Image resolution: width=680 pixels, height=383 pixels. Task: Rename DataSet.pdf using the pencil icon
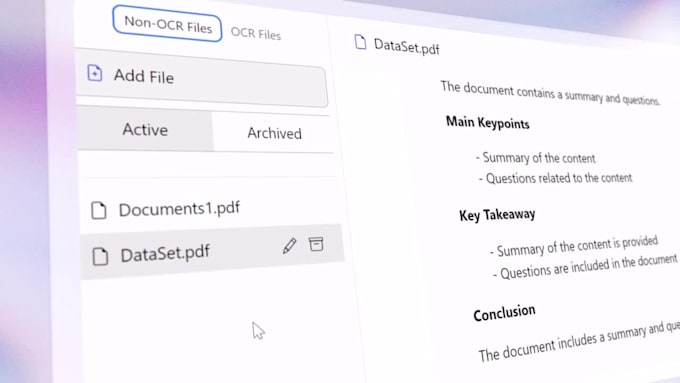coord(290,246)
